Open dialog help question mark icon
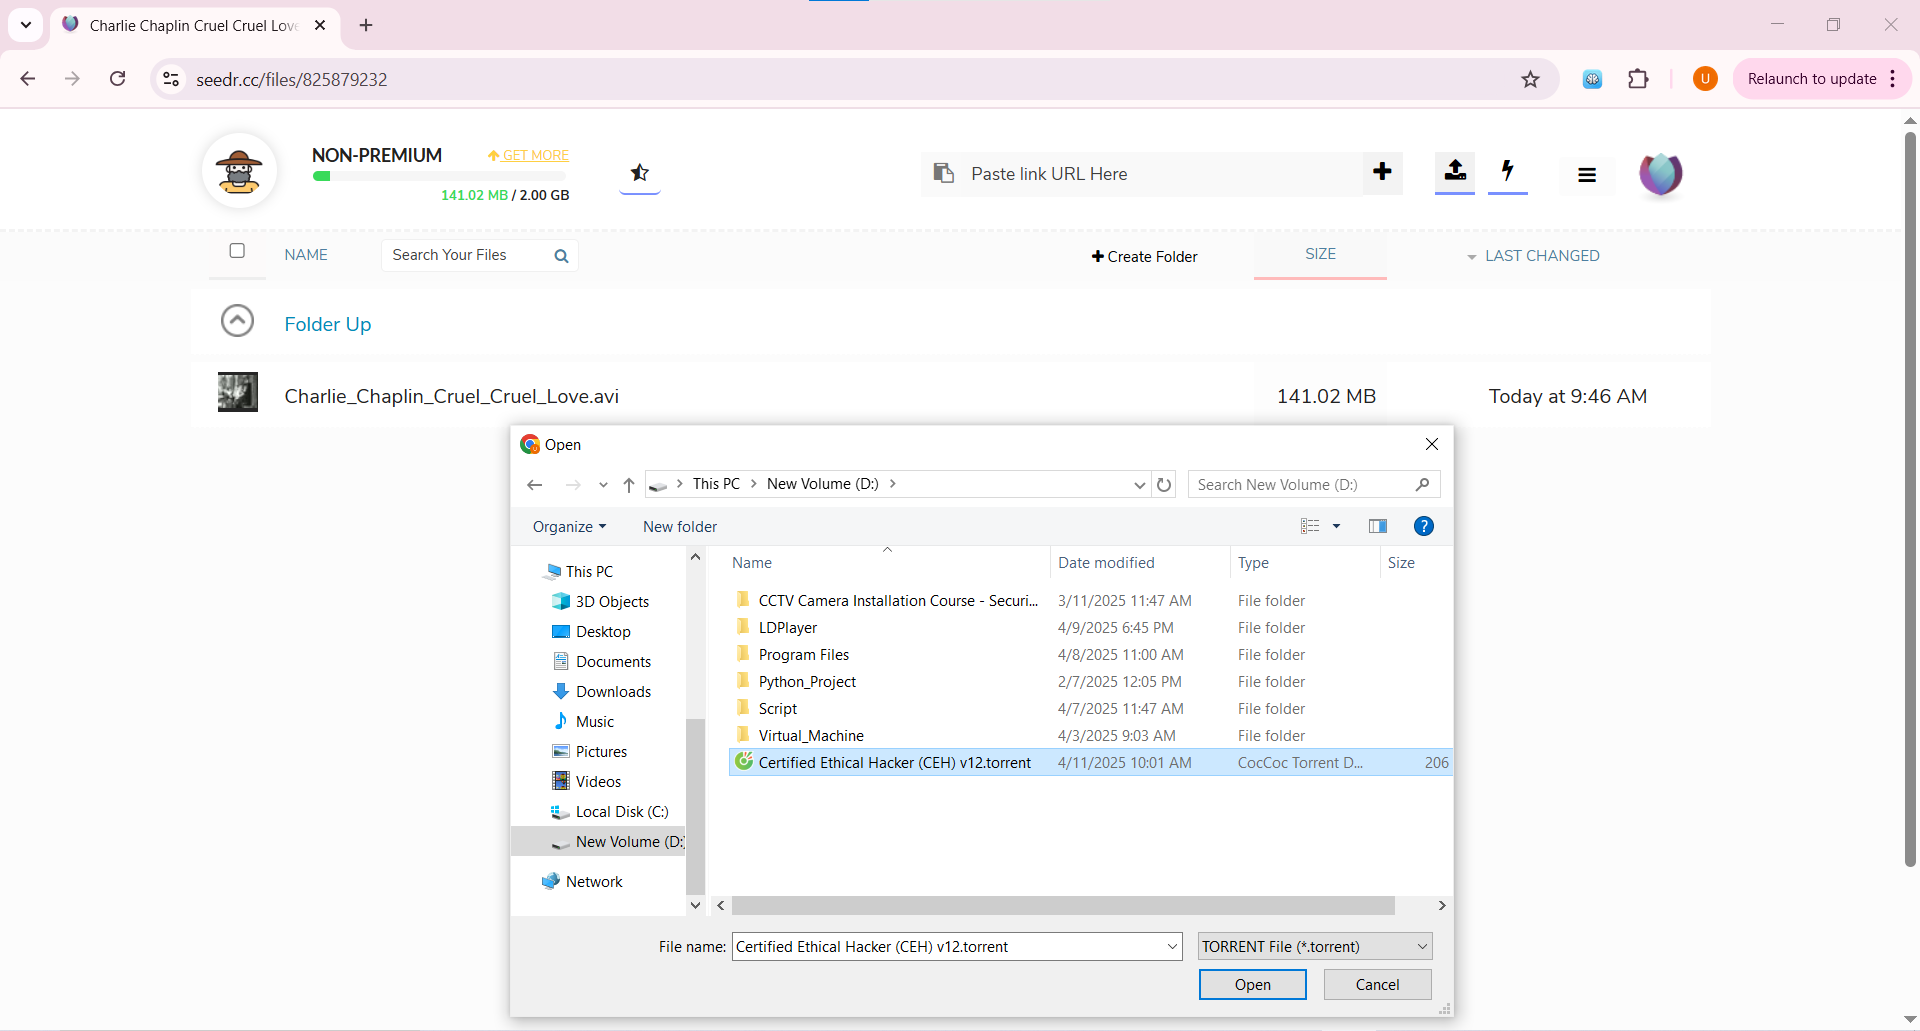Screen dimensions: 1920x1031 pyautogui.click(x=1423, y=526)
